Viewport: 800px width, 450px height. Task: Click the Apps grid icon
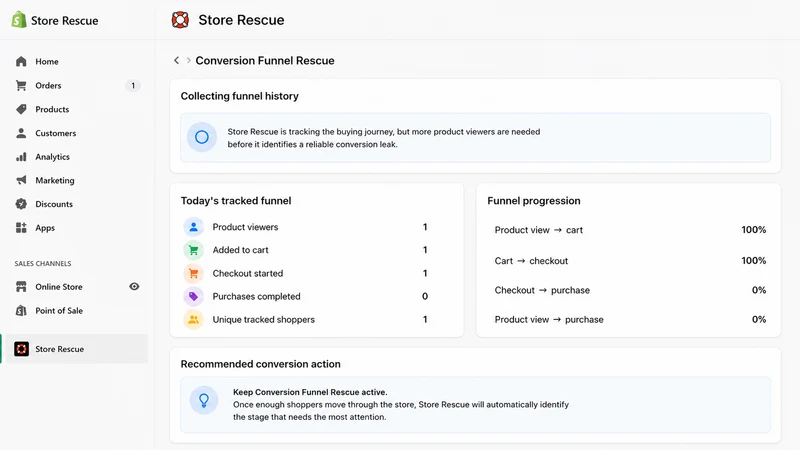[21, 228]
